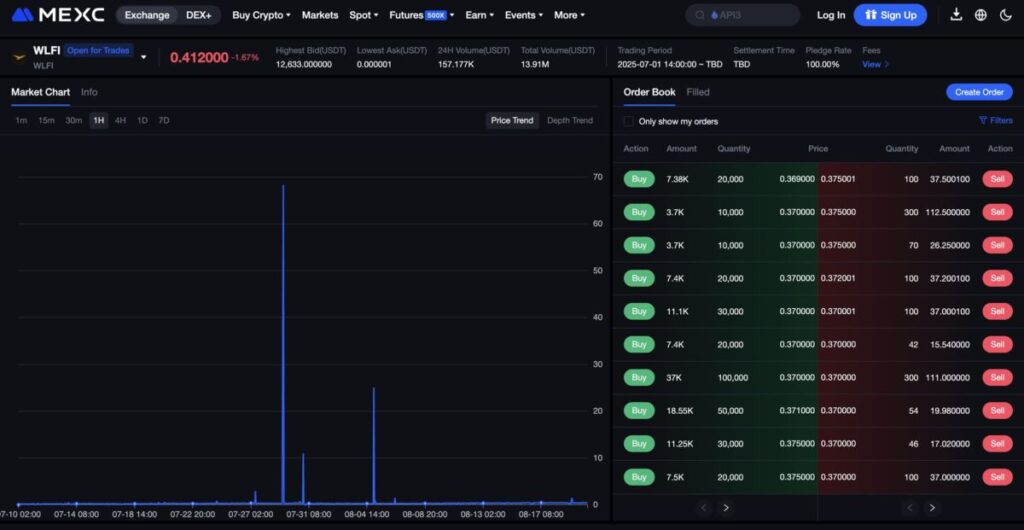Screen dimensions: 1024x530
Task: Click the Highest Bid value 12,633.000000
Action: point(304,64)
